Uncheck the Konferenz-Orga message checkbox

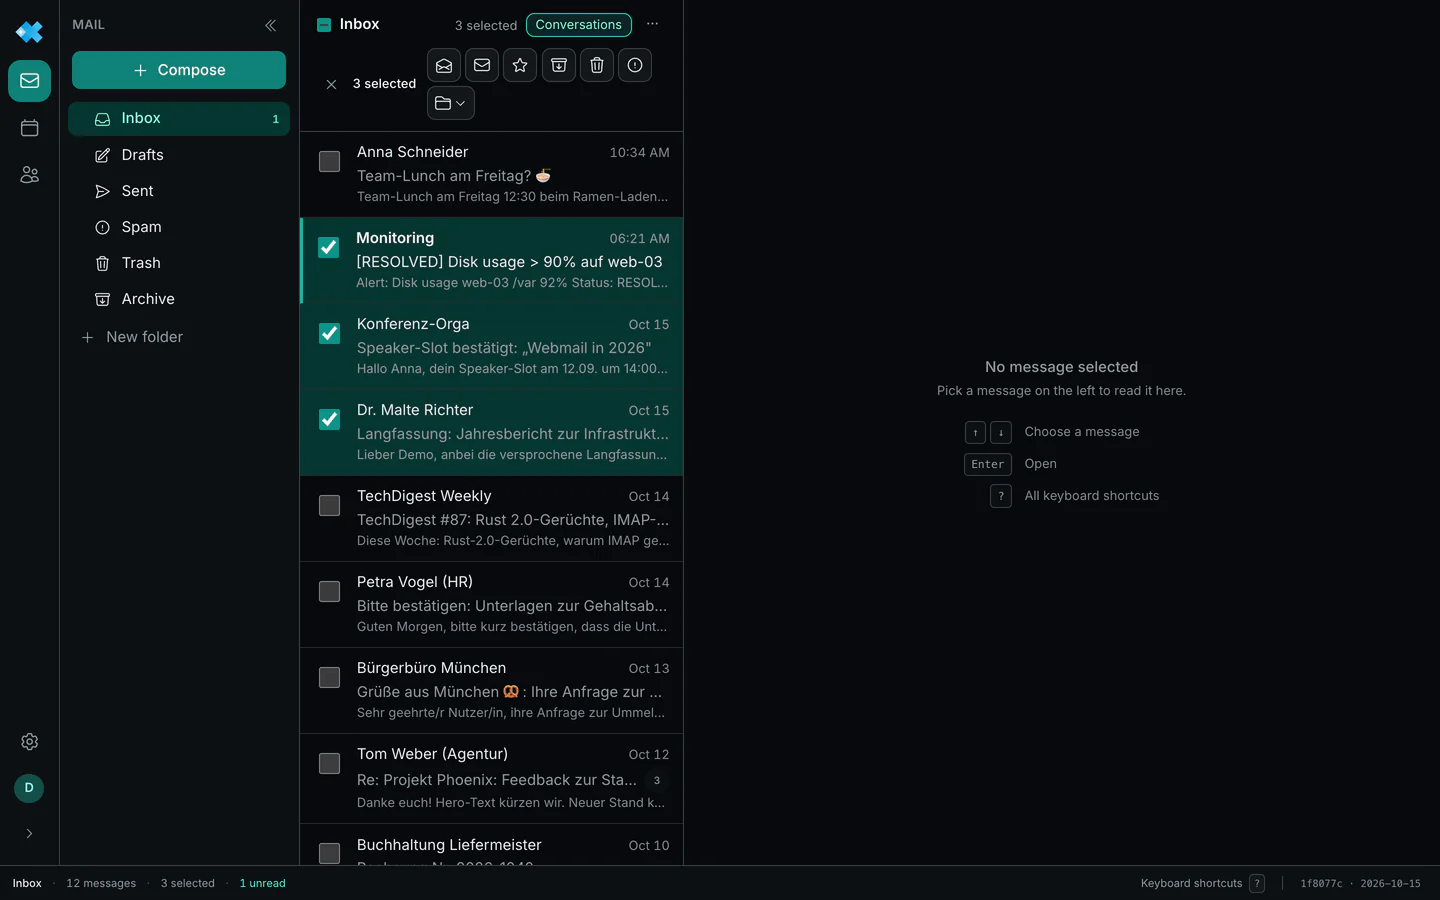(x=329, y=333)
